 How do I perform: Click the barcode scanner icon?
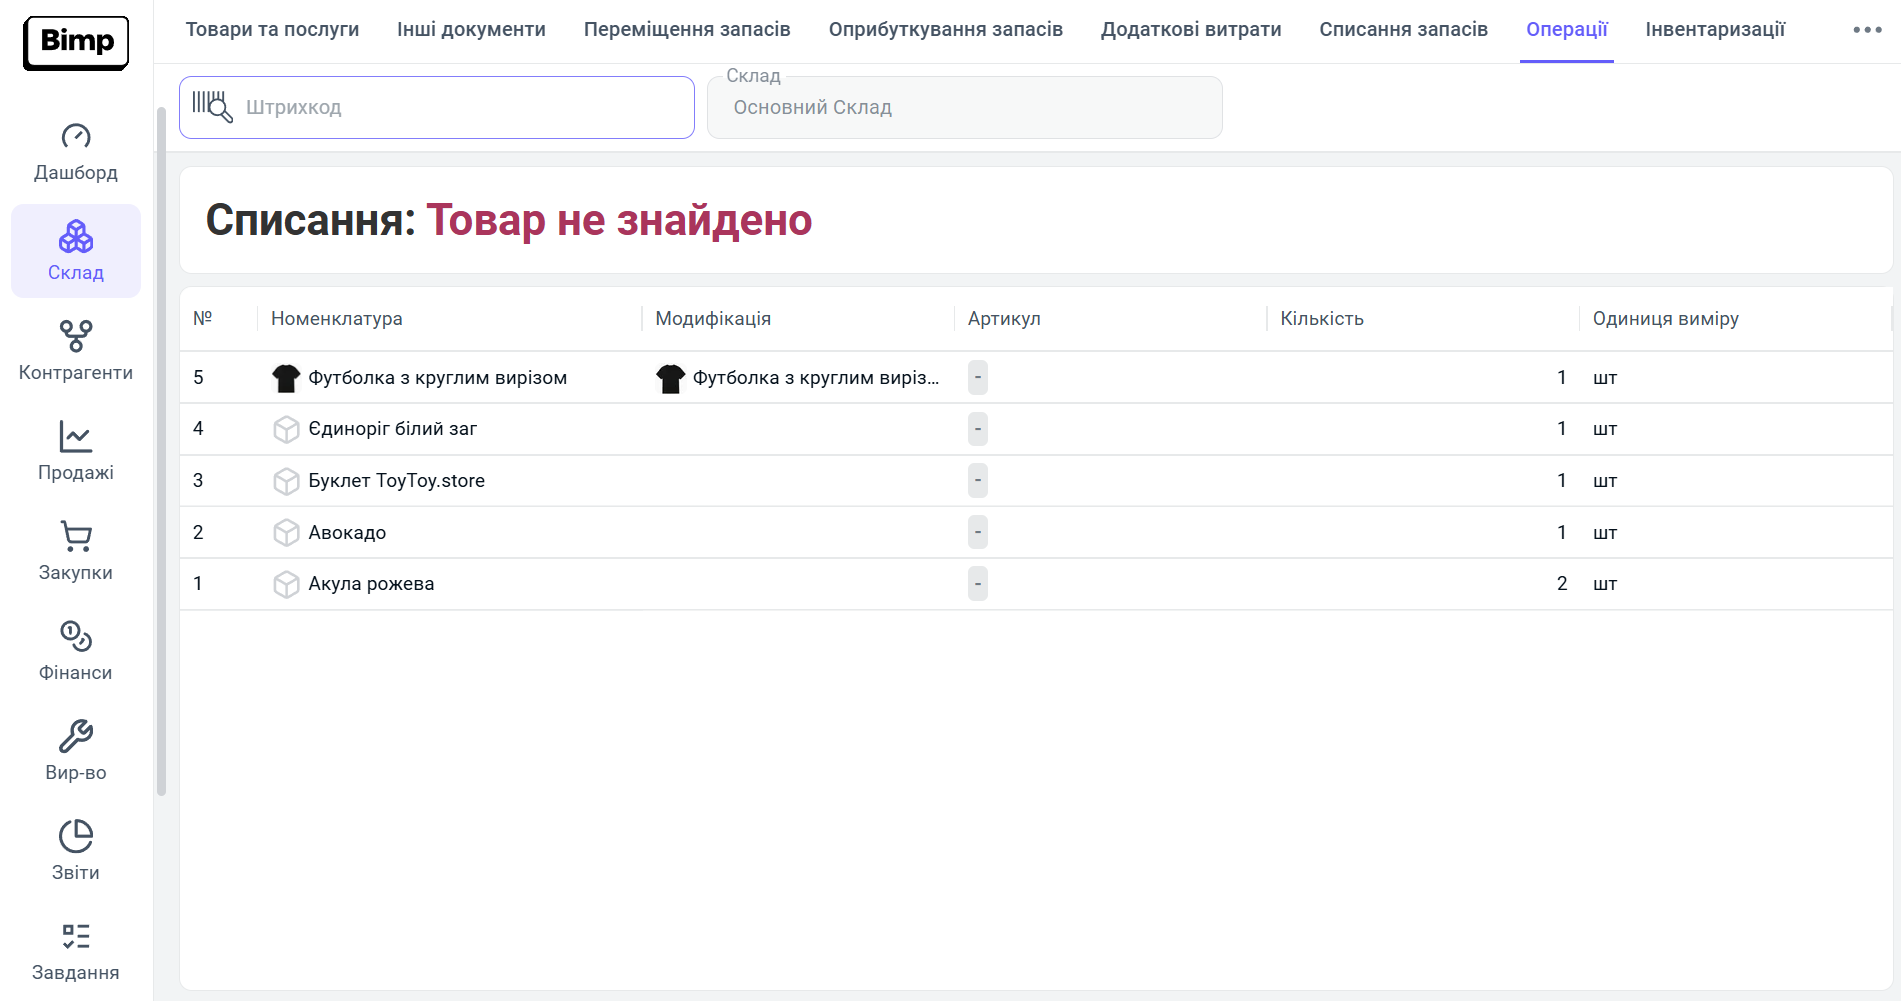[x=212, y=107]
